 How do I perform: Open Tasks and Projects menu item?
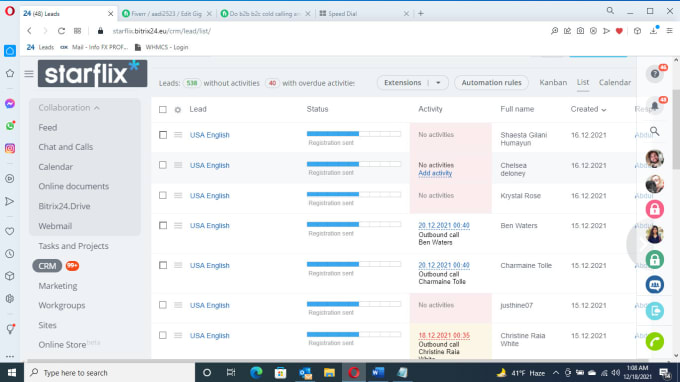(x=73, y=246)
